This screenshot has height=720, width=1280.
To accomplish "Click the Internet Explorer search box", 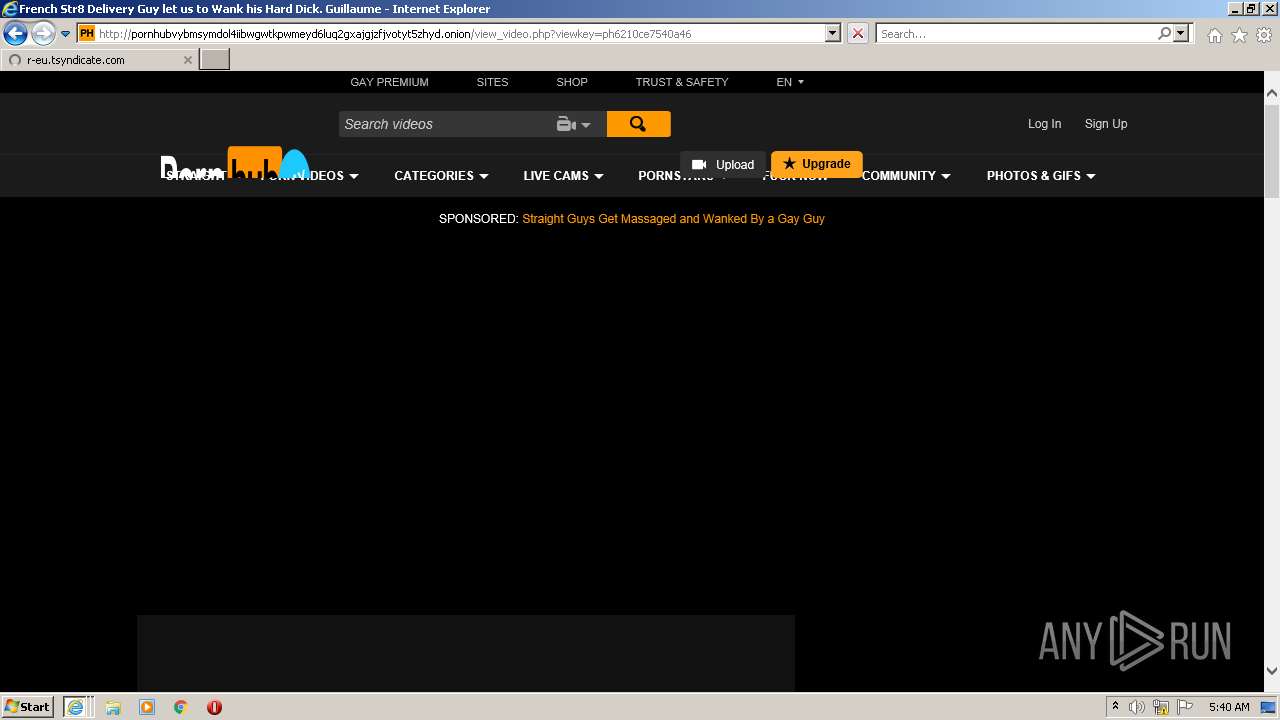I will click(1015, 34).
